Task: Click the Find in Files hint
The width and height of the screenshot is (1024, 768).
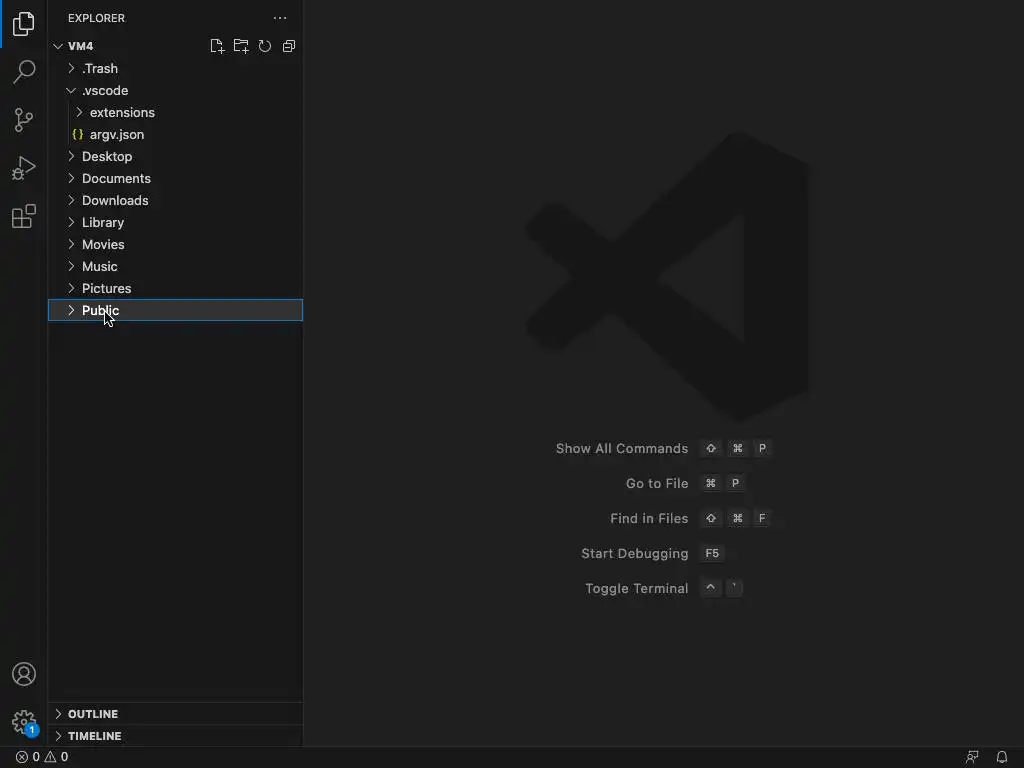Action: (649, 519)
